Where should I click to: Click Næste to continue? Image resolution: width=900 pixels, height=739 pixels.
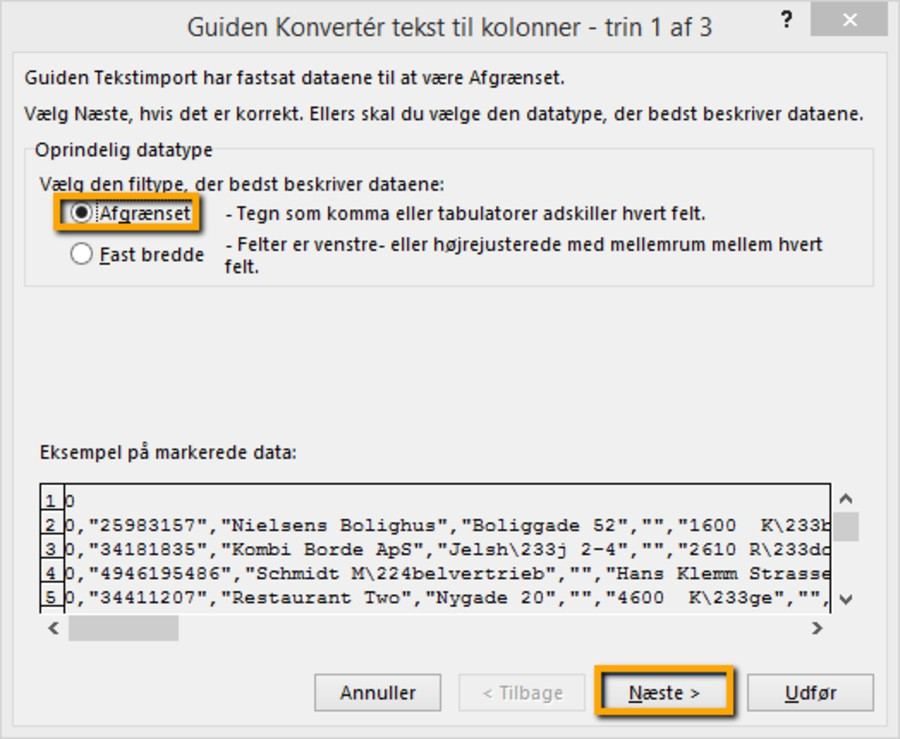[665, 693]
